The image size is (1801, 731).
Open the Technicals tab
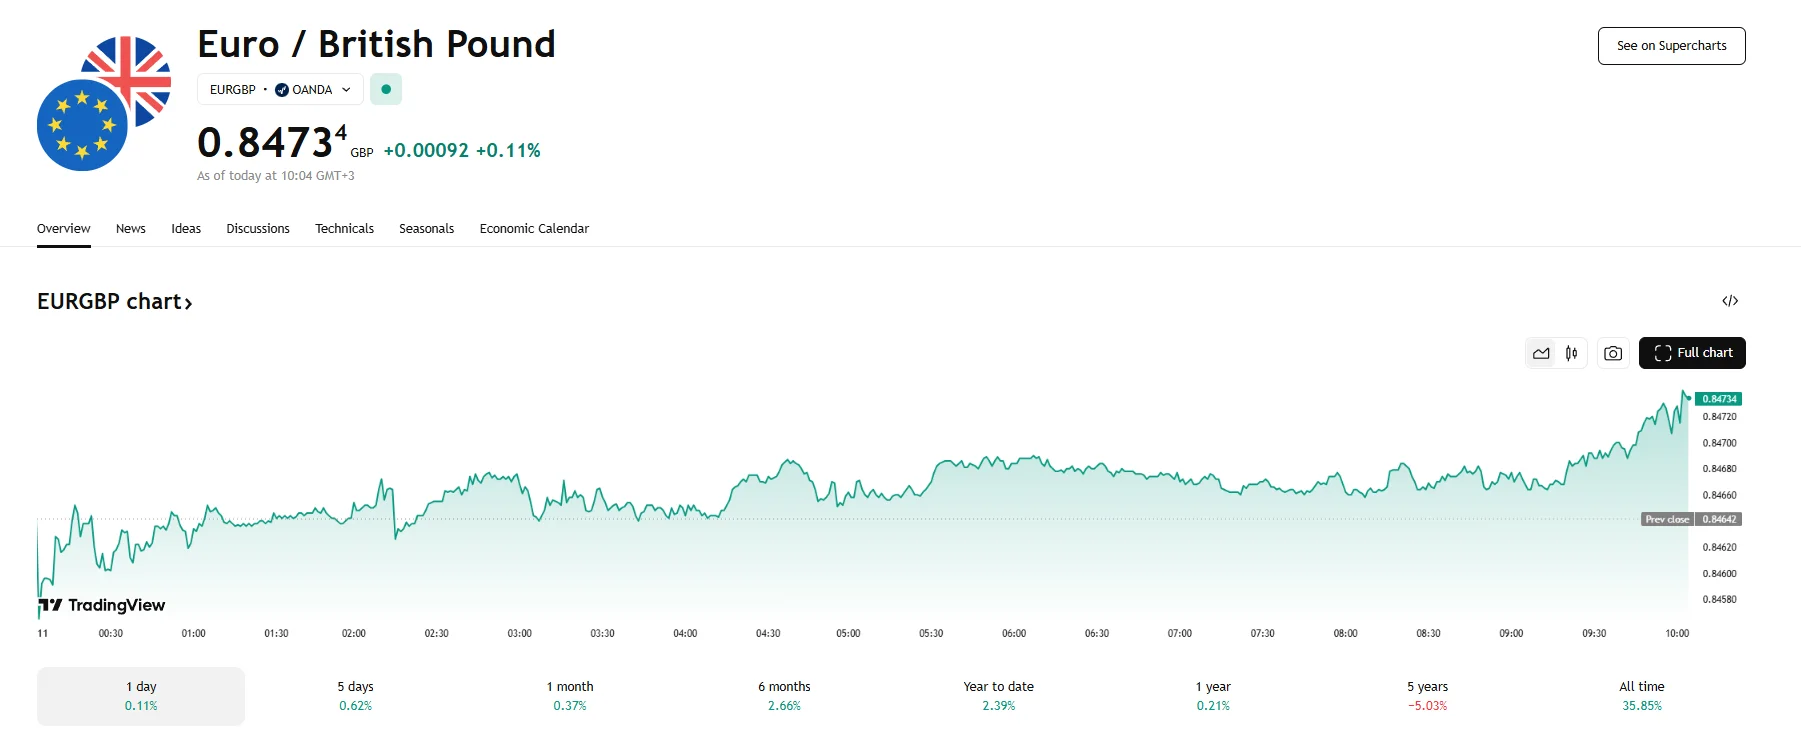tap(344, 229)
